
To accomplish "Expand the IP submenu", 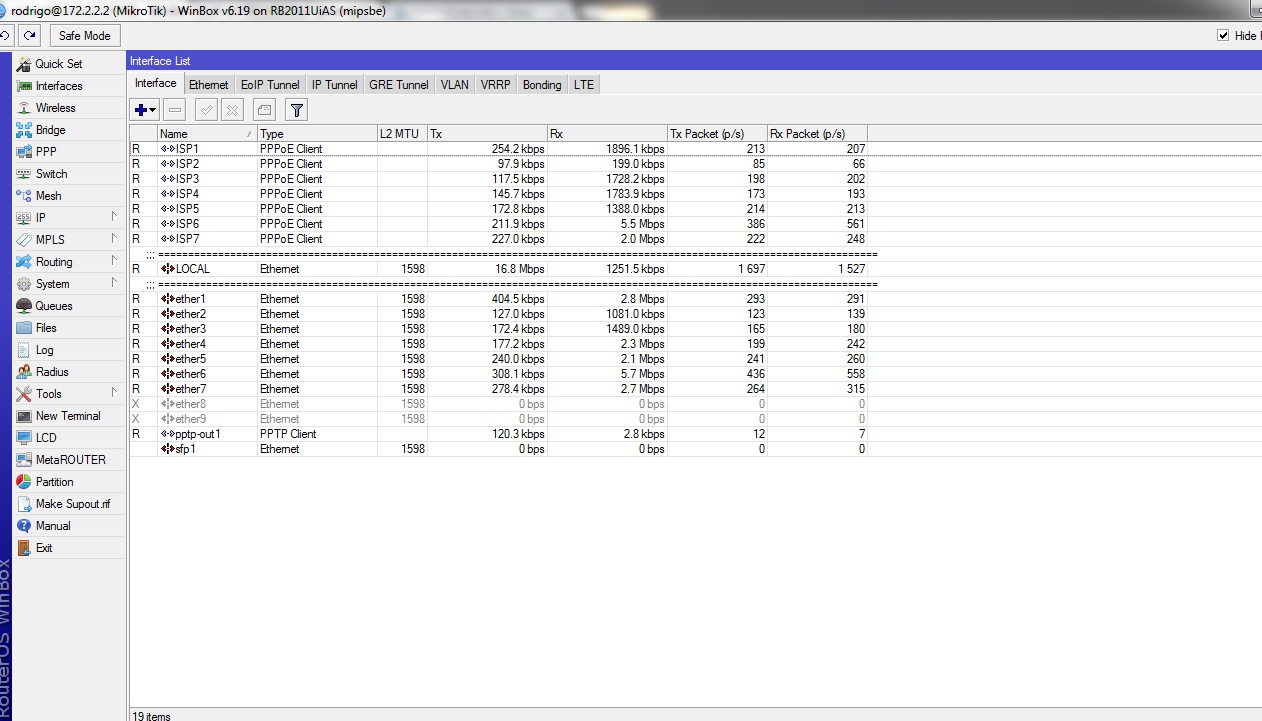I will point(68,218).
